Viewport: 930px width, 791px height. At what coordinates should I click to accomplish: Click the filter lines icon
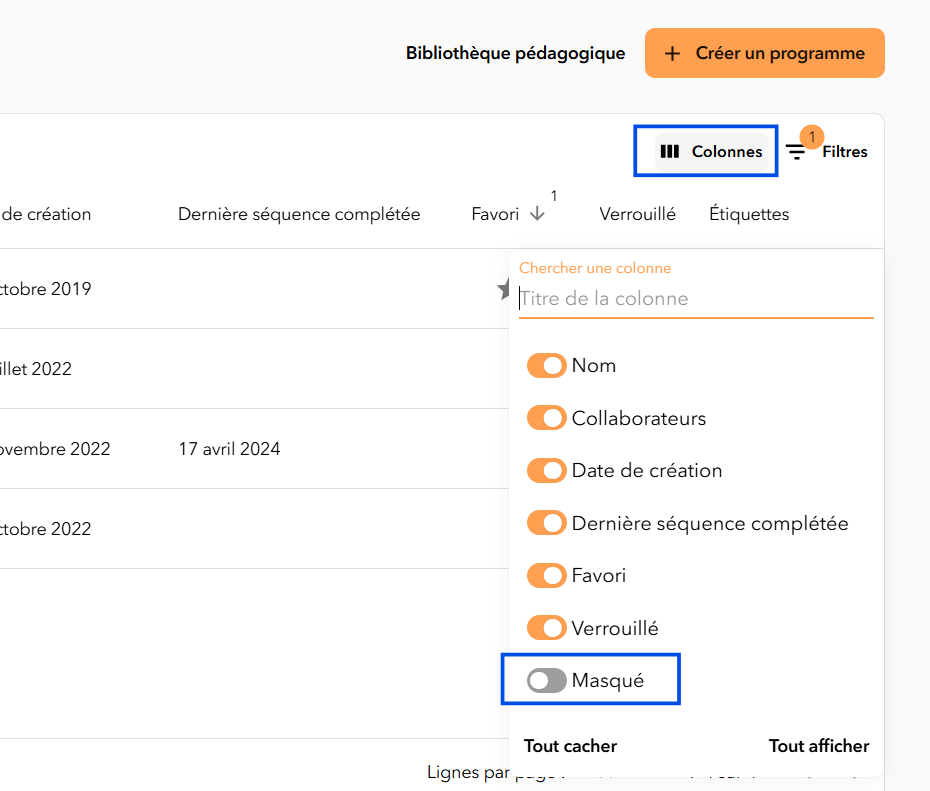click(795, 152)
